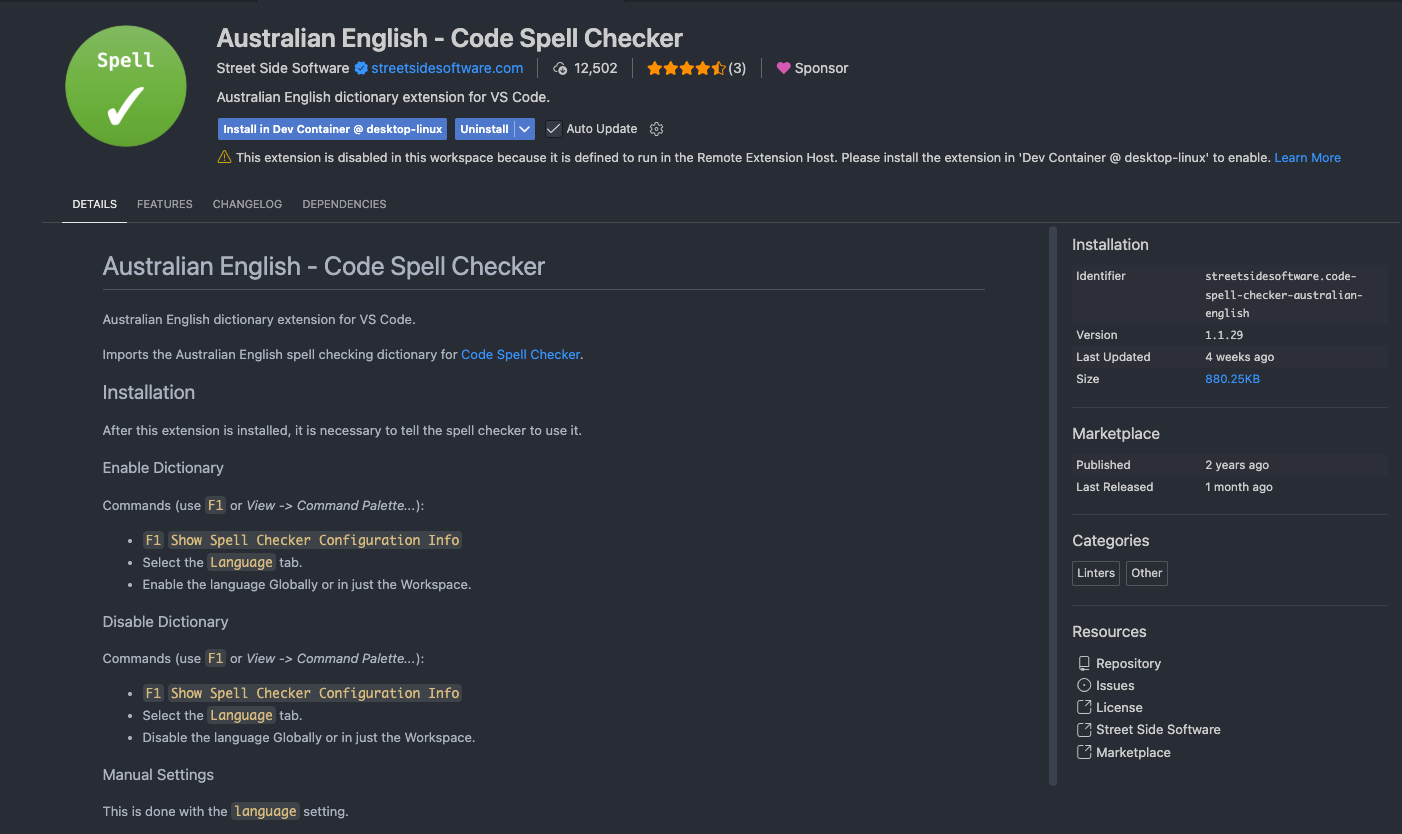Click the Uninstall button
This screenshot has height=834, width=1402.
coord(485,129)
